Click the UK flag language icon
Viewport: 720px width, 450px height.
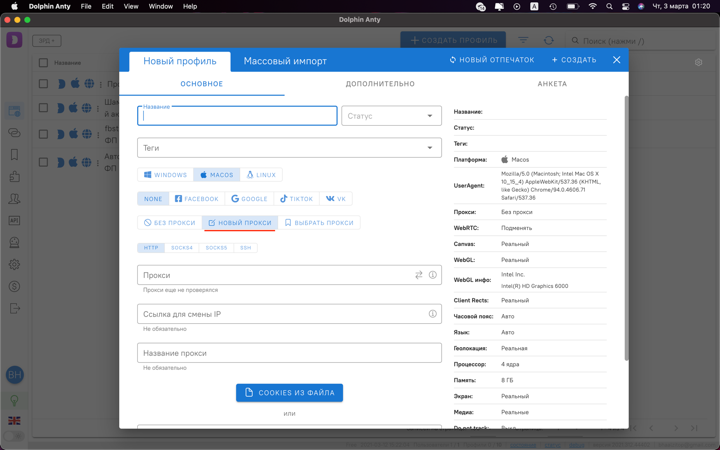(14, 421)
